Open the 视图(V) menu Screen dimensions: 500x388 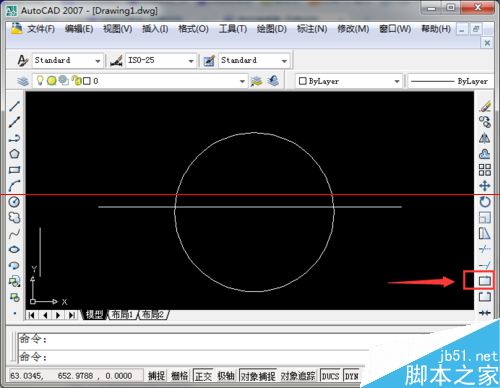[x=117, y=29]
